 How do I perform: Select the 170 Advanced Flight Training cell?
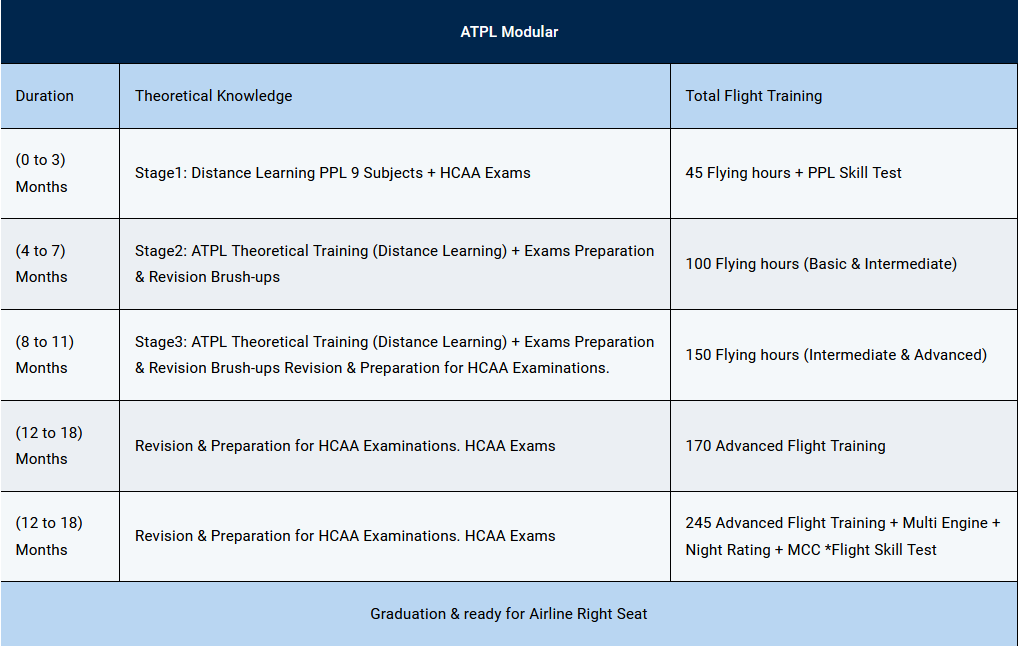(785, 446)
